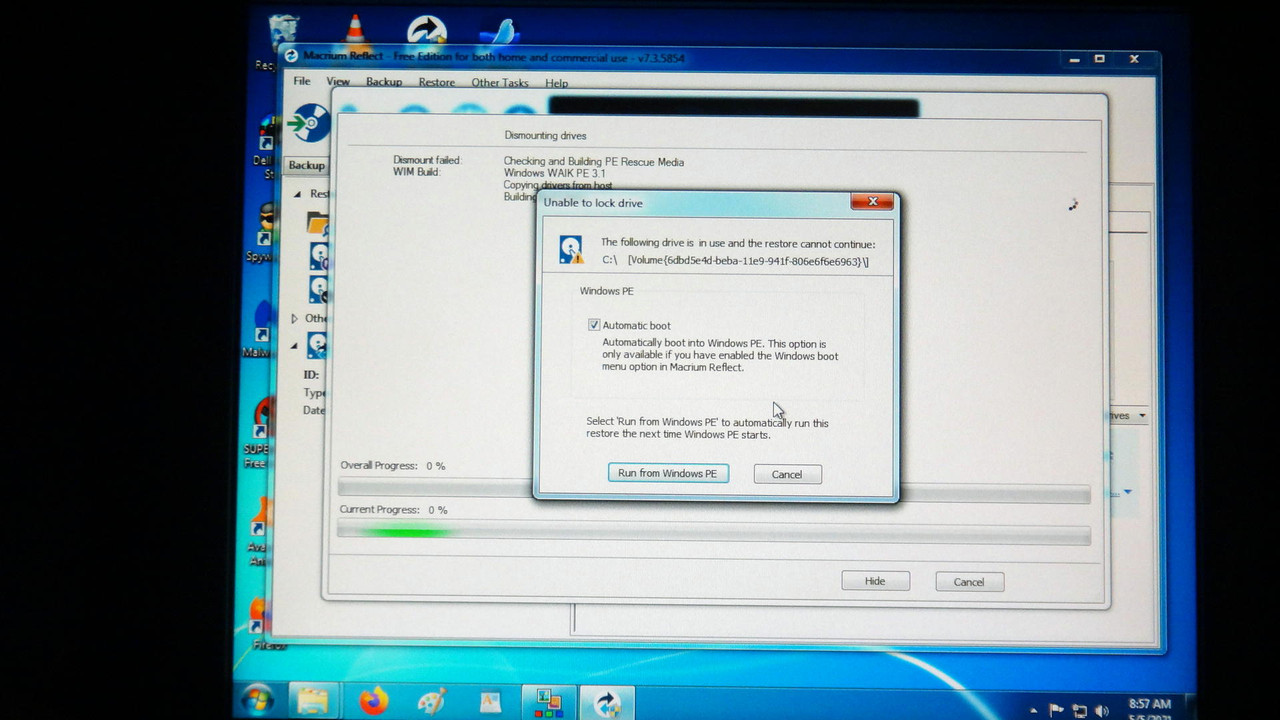
Task: Uncheck the Automatic boot checkbox
Action: pyautogui.click(x=594, y=325)
